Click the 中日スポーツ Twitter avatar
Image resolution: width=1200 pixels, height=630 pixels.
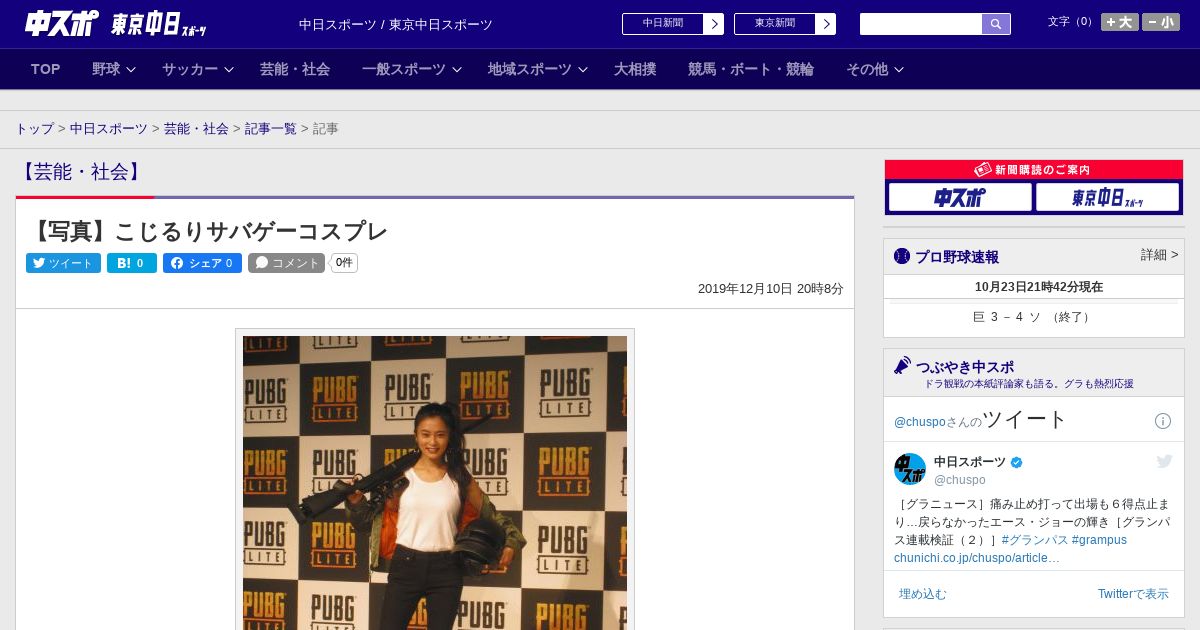pos(910,469)
